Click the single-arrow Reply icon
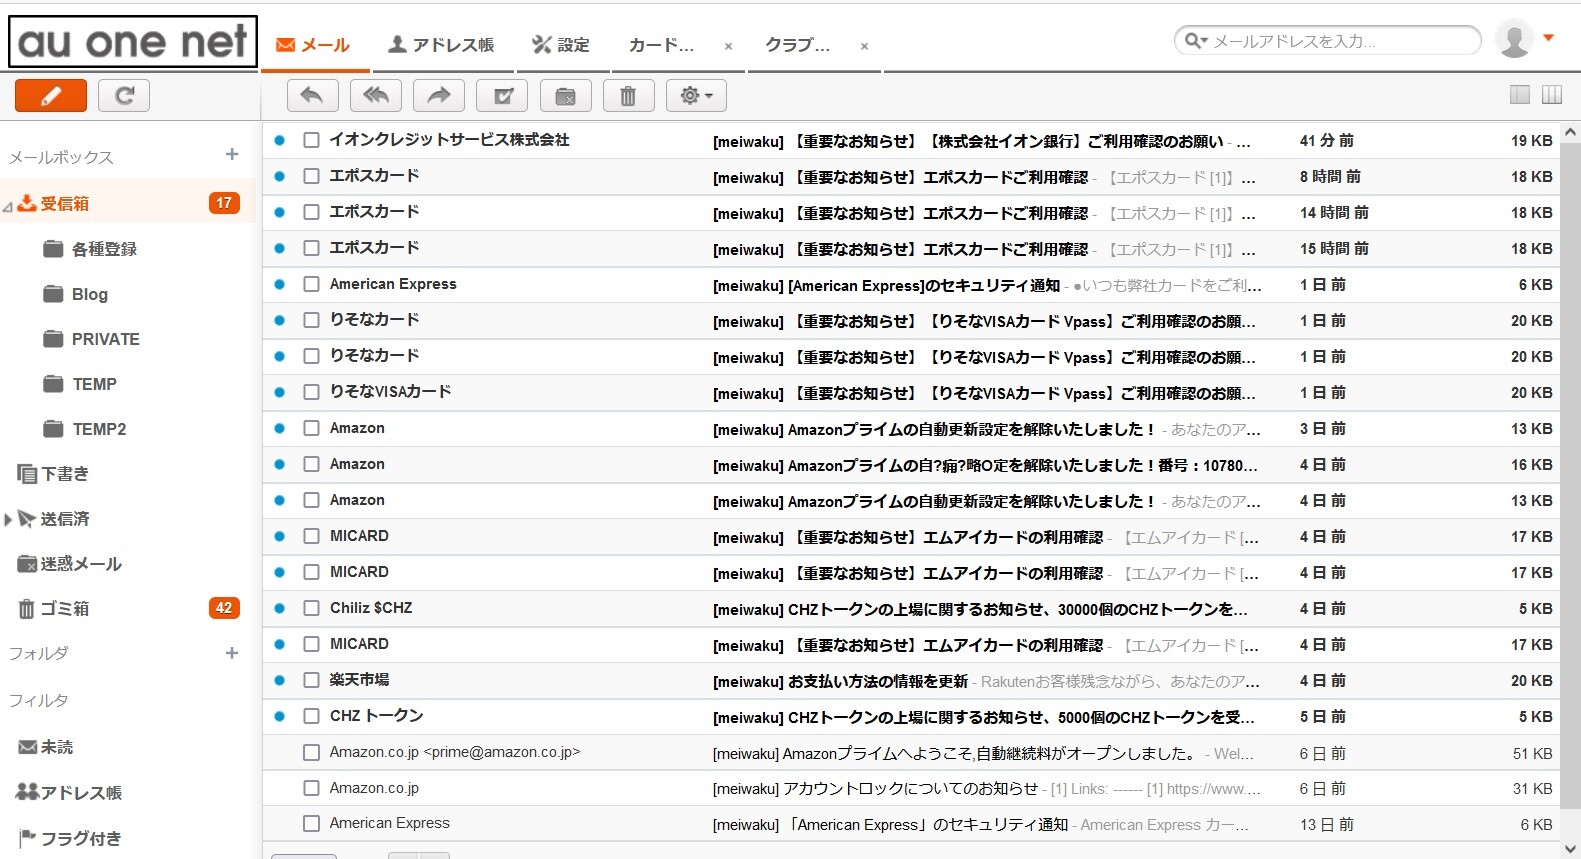The image size is (1581, 859). click(x=312, y=96)
